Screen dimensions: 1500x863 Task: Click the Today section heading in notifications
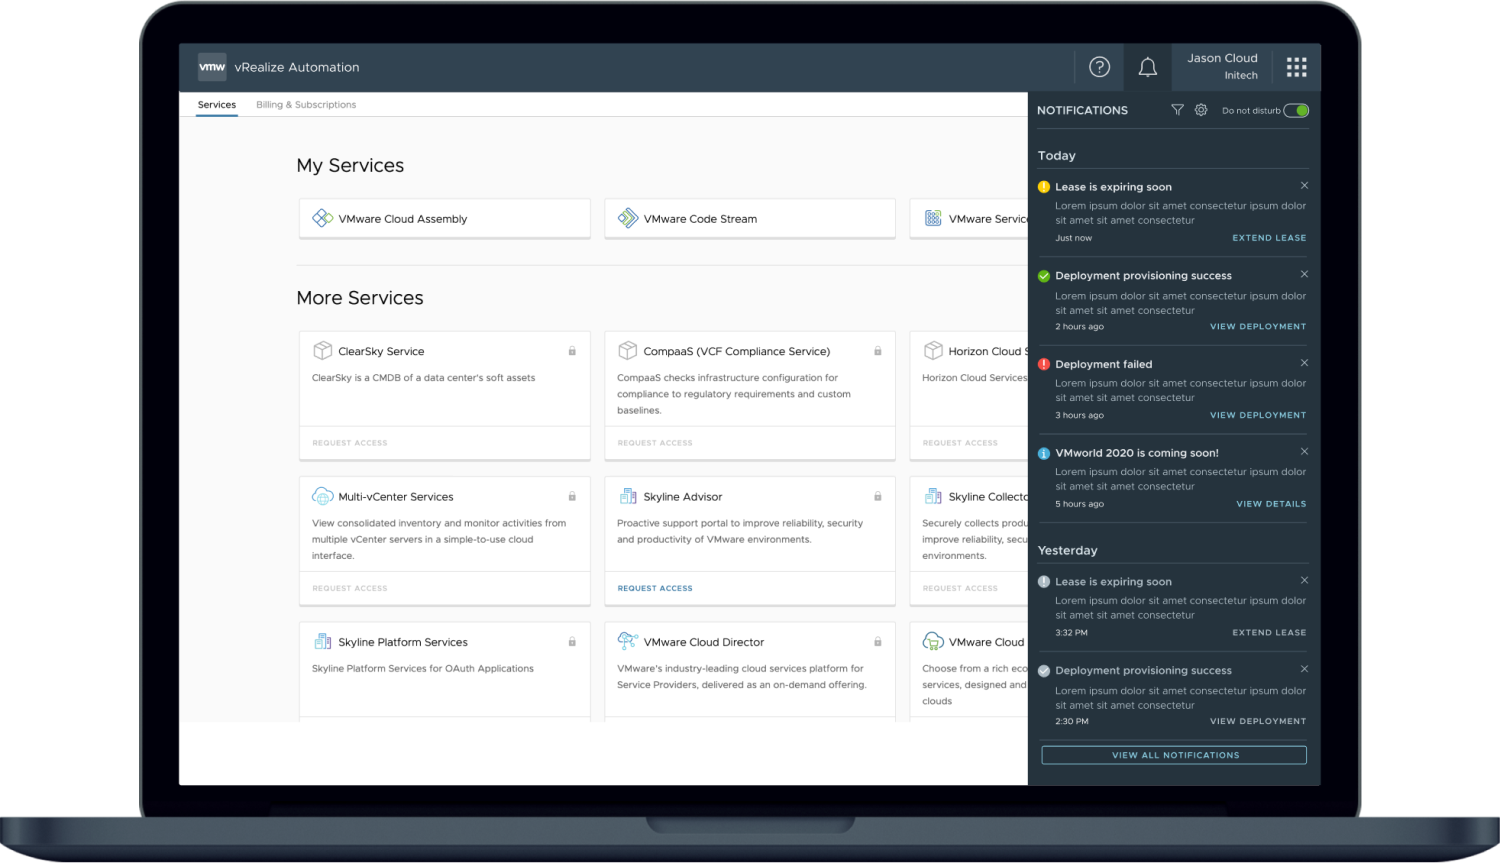coord(1057,156)
